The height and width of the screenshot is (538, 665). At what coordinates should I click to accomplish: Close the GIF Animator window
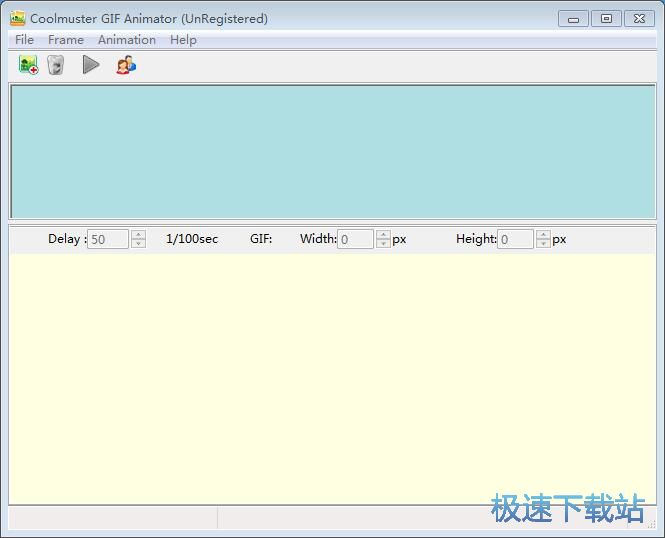(x=639, y=19)
